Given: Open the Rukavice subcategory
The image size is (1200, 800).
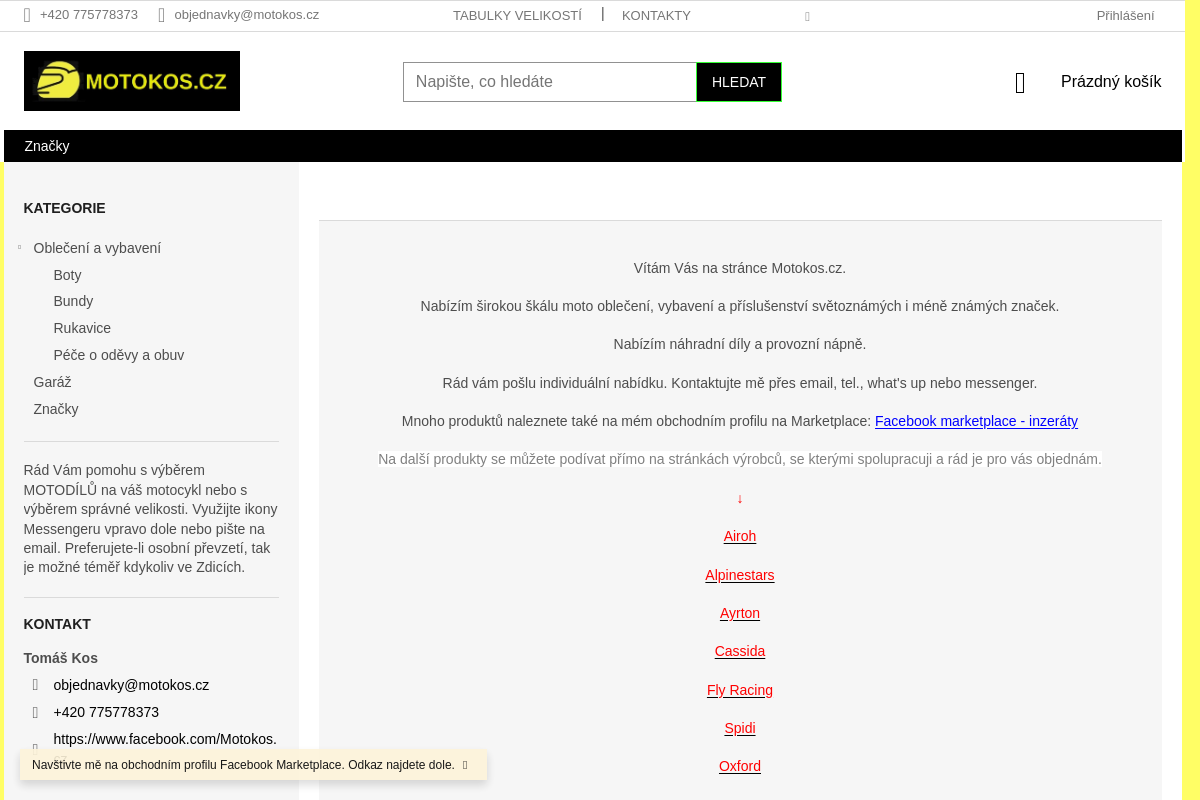Looking at the screenshot, I should coord(82,328).
